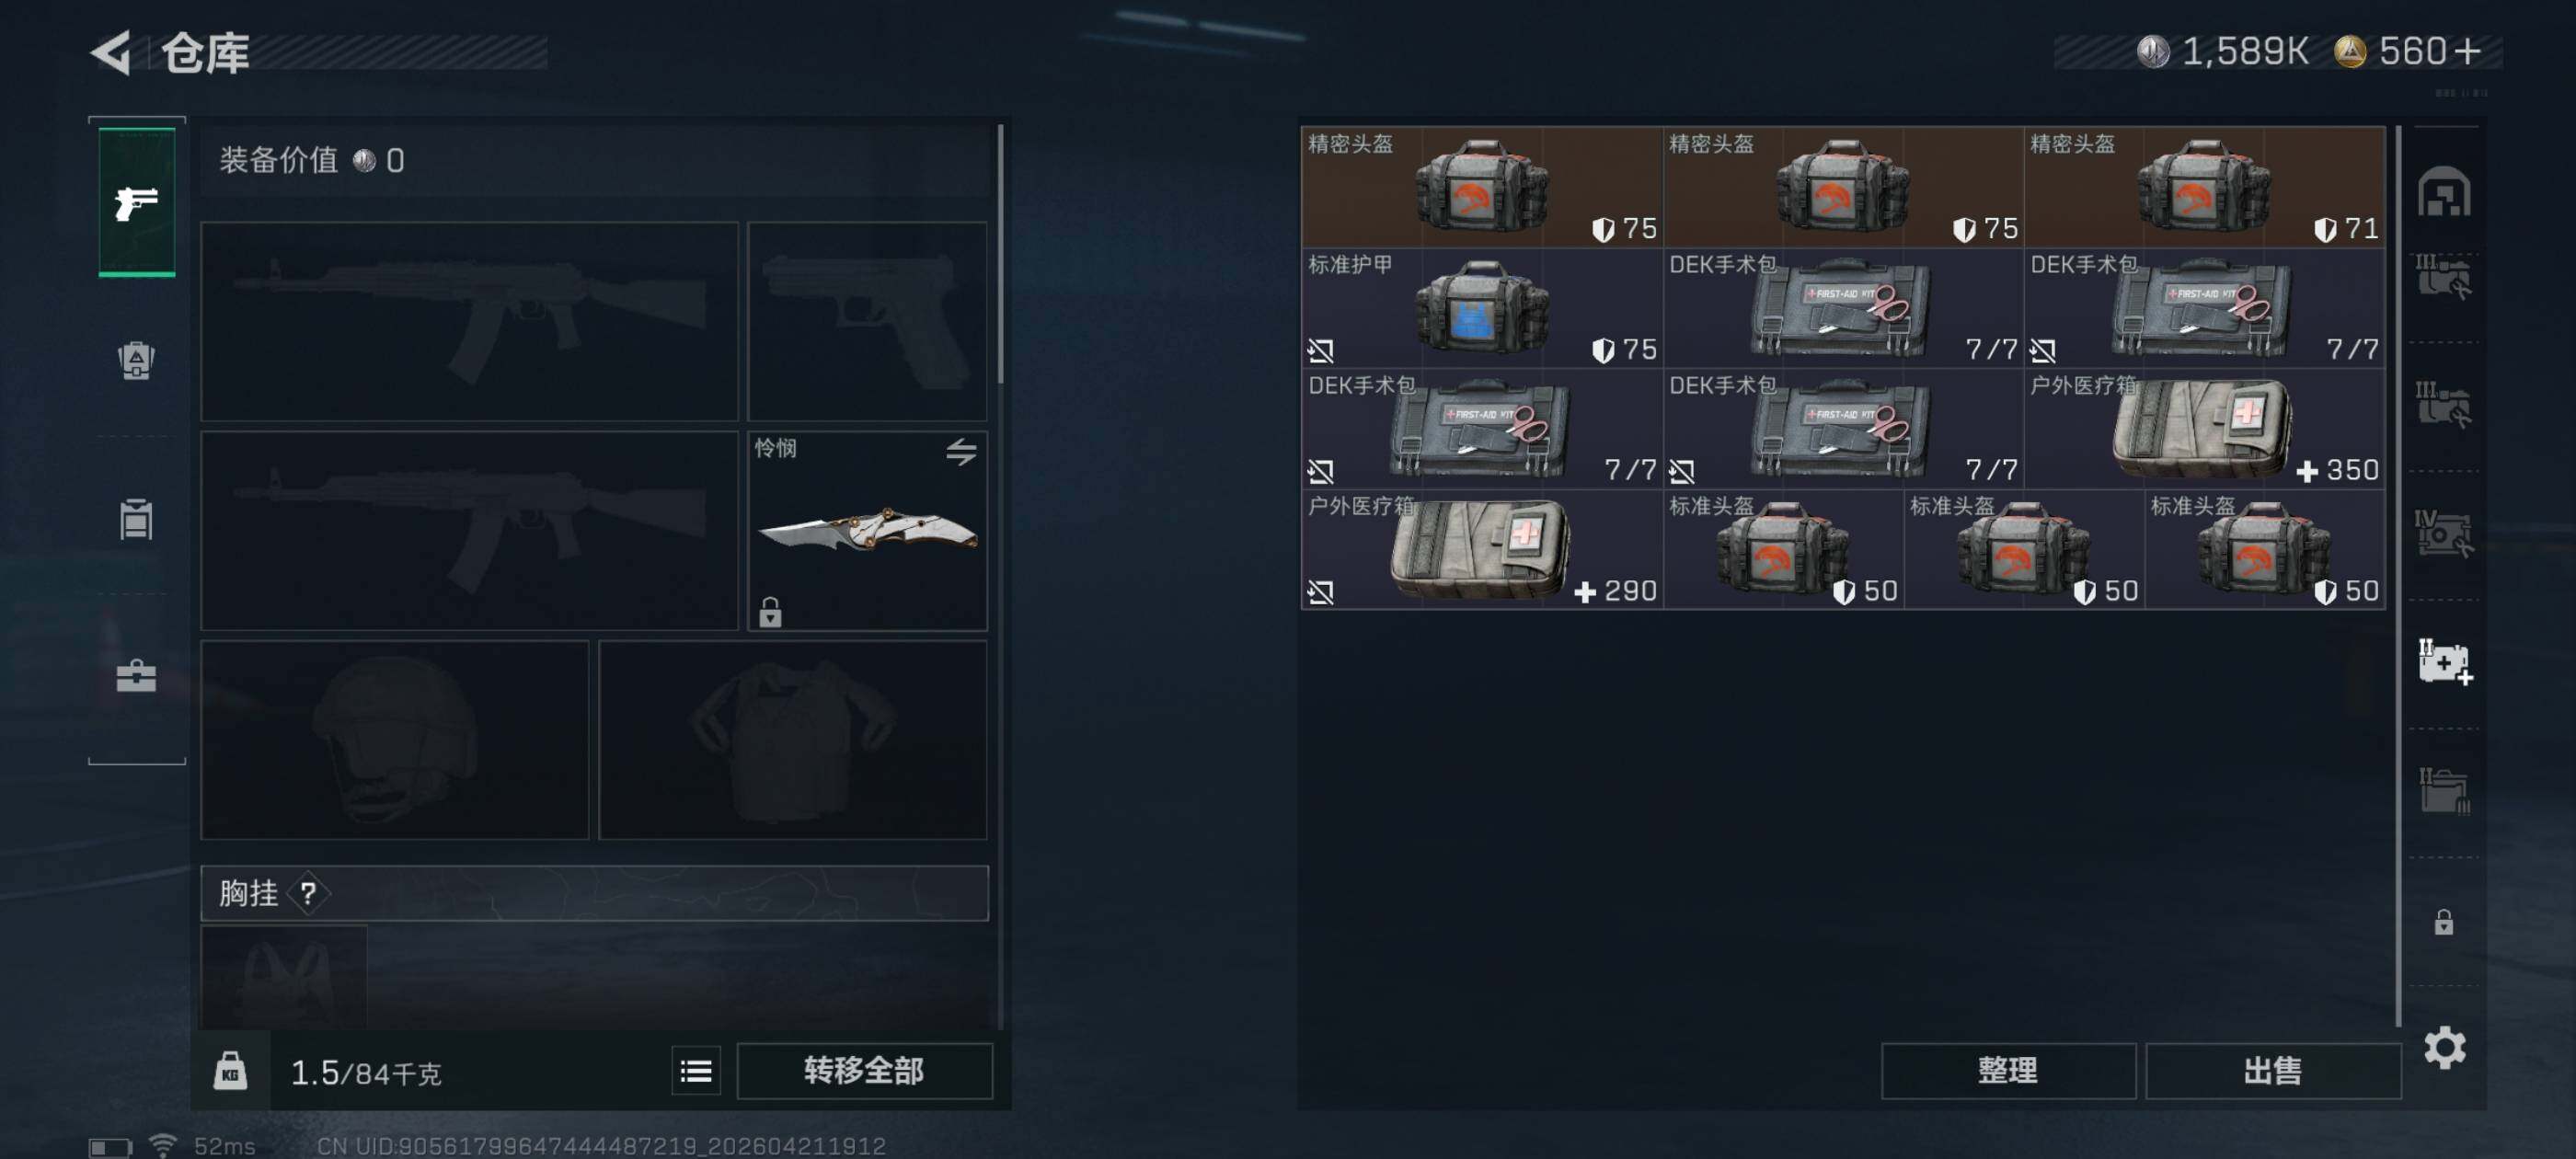The height and width of the screenshot is (1159, 2576).
Task: Go back using the arrow beside 仓库
Action: tap(111, 52)
